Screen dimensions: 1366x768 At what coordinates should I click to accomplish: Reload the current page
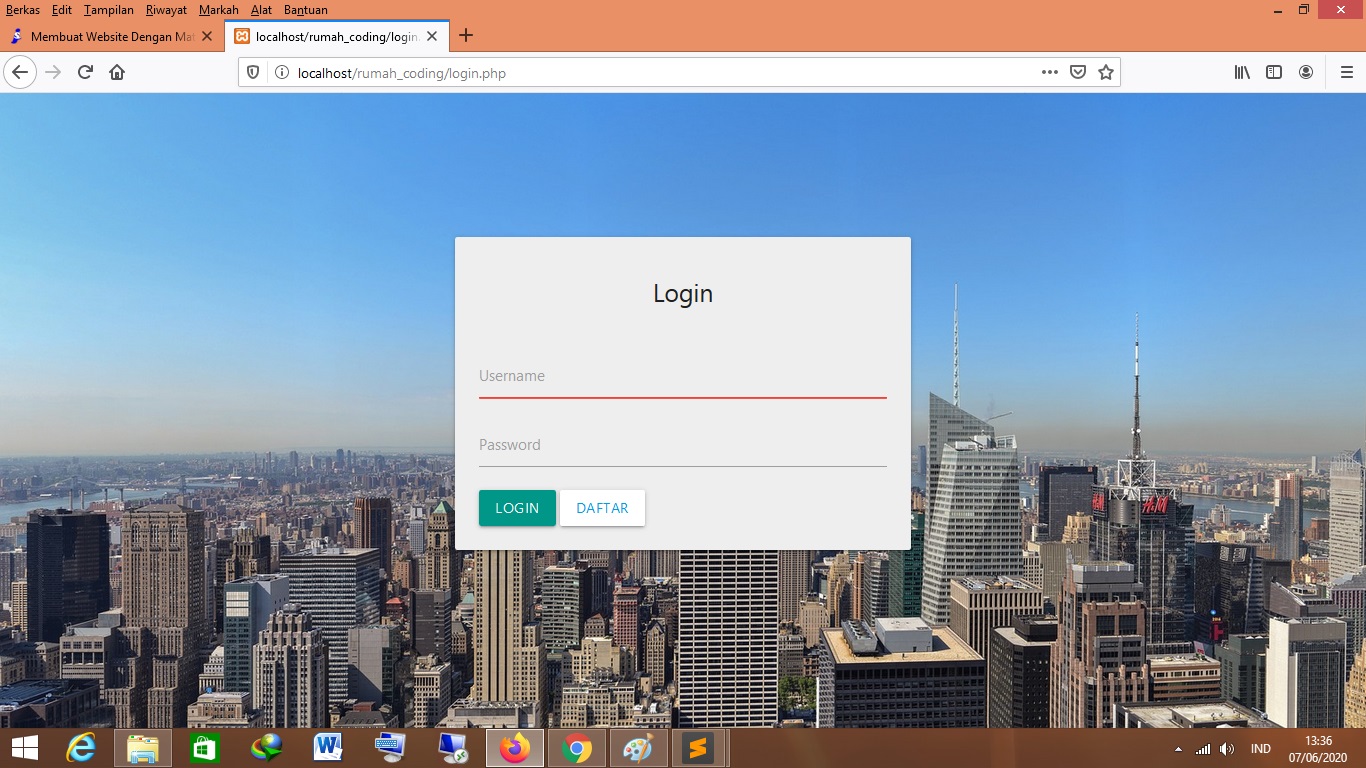coord(85,72)
